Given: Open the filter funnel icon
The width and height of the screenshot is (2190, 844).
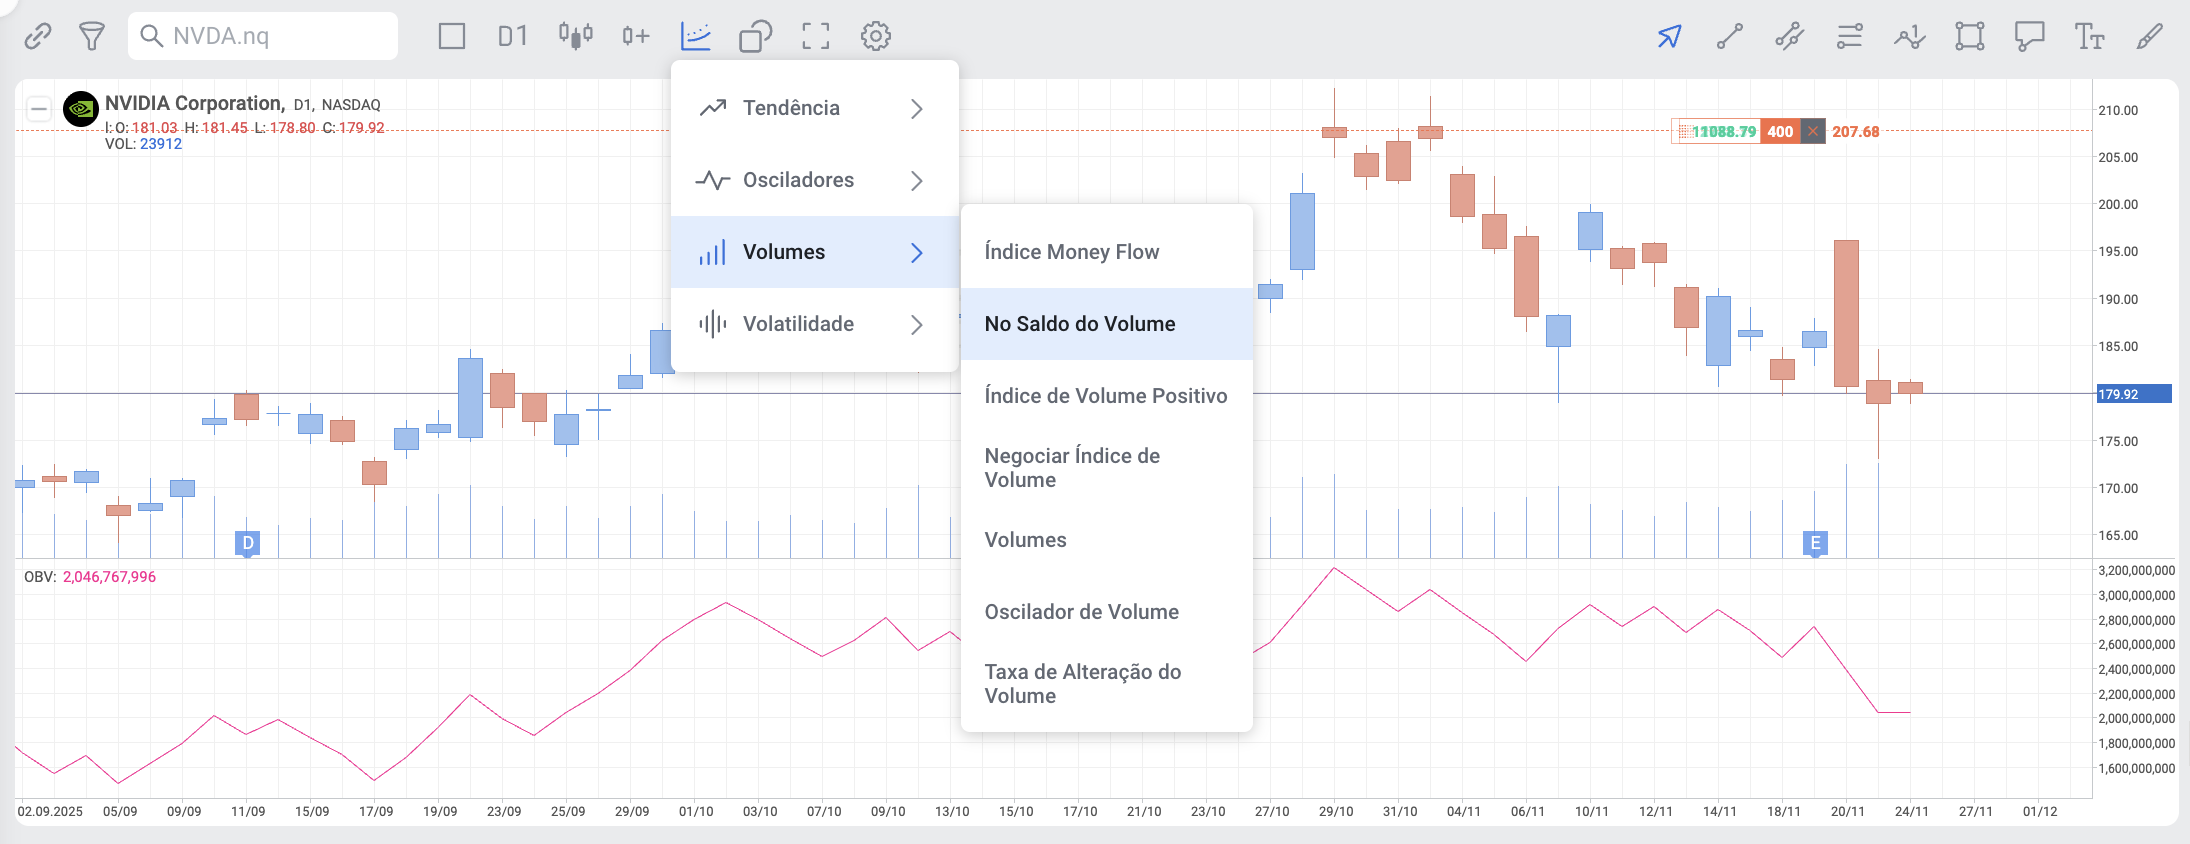Looking at the screenshot, I should coord(92,36).
